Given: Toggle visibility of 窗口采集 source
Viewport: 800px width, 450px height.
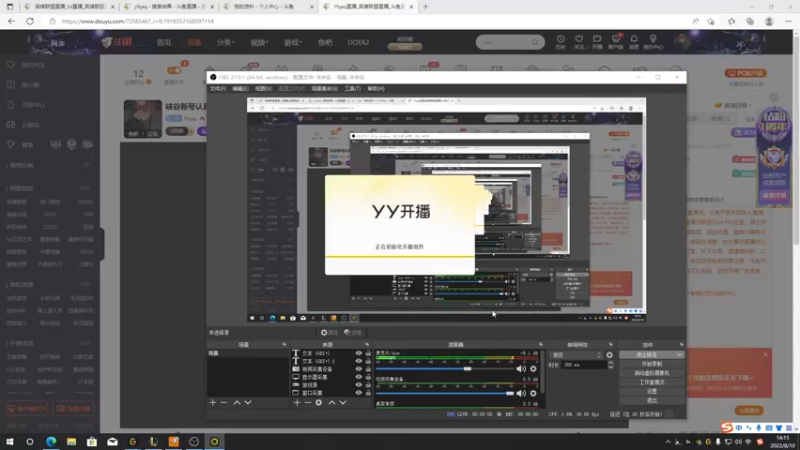Looking at the screenshot, I should pyautogui.click(x=359, y=393).
